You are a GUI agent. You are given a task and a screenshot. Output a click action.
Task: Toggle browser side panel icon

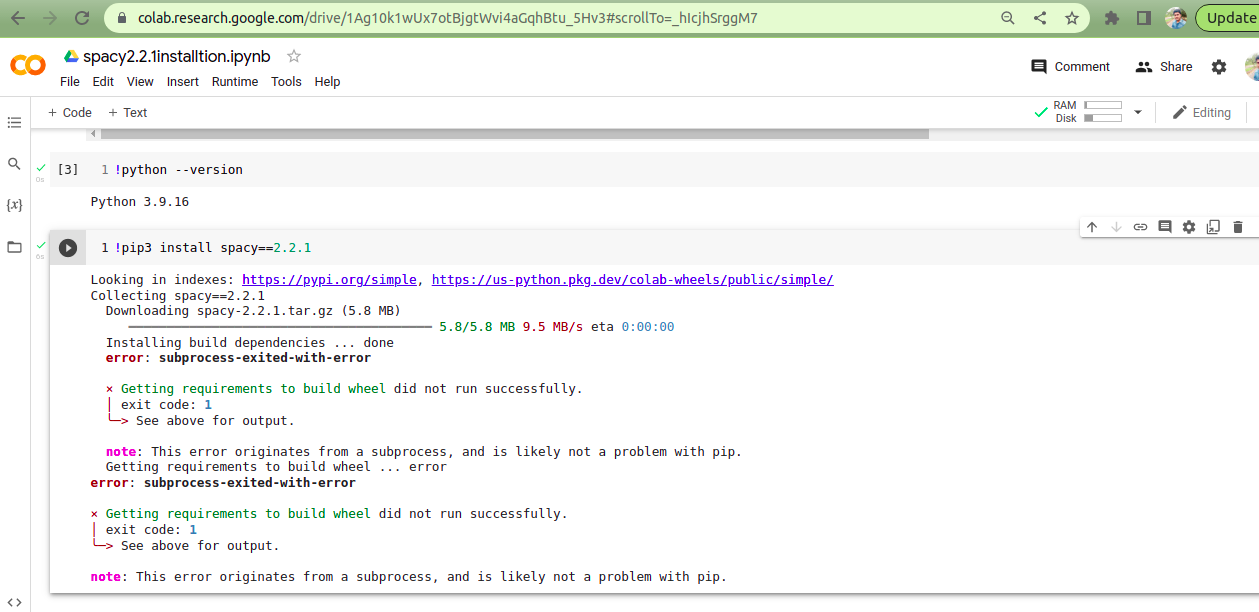pyautogui.click(x=1144, y=18)
